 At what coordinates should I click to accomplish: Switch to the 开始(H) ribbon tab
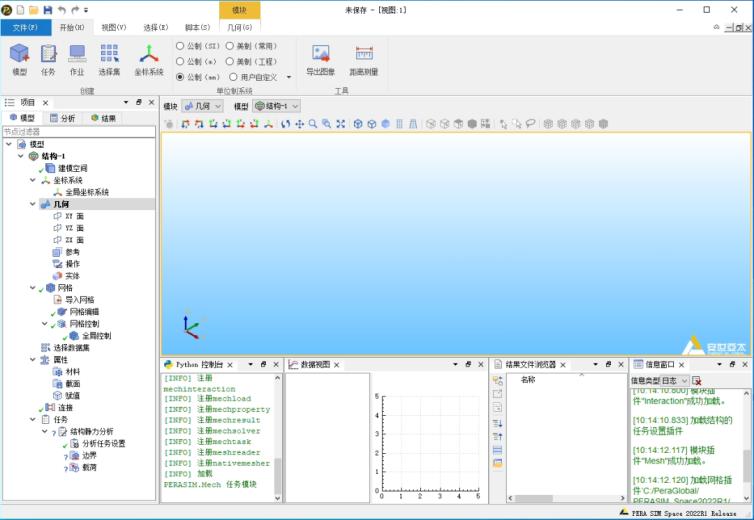[72, 27]
